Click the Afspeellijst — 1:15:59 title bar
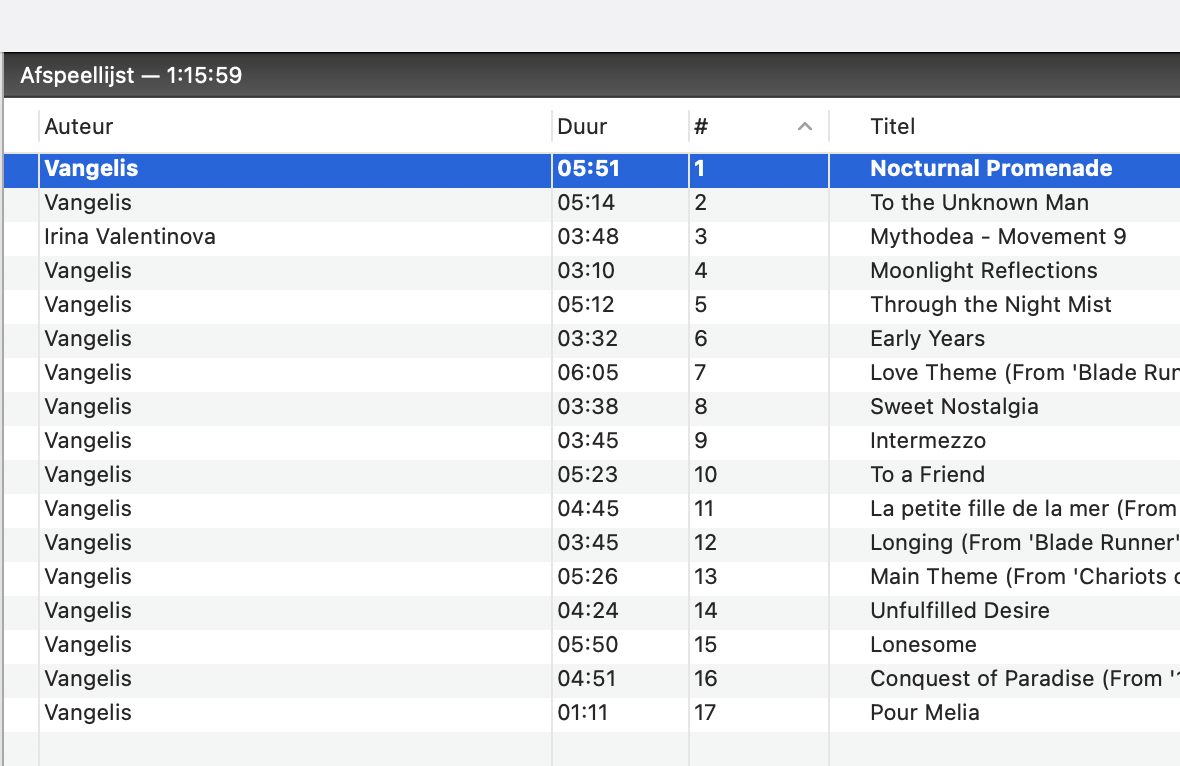The height and width of the screenshot is (766, 1180). (x=592, y=75)
